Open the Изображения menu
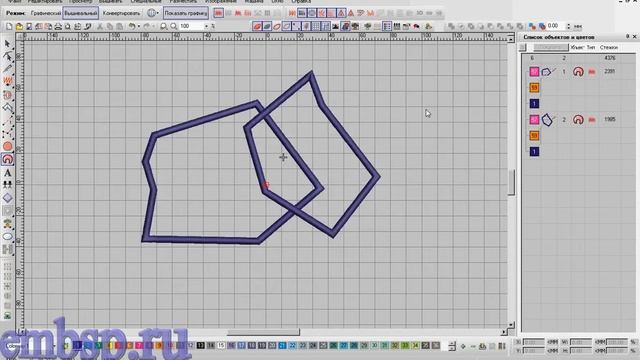The image size is (640, 360). click(x=220, y=2)
